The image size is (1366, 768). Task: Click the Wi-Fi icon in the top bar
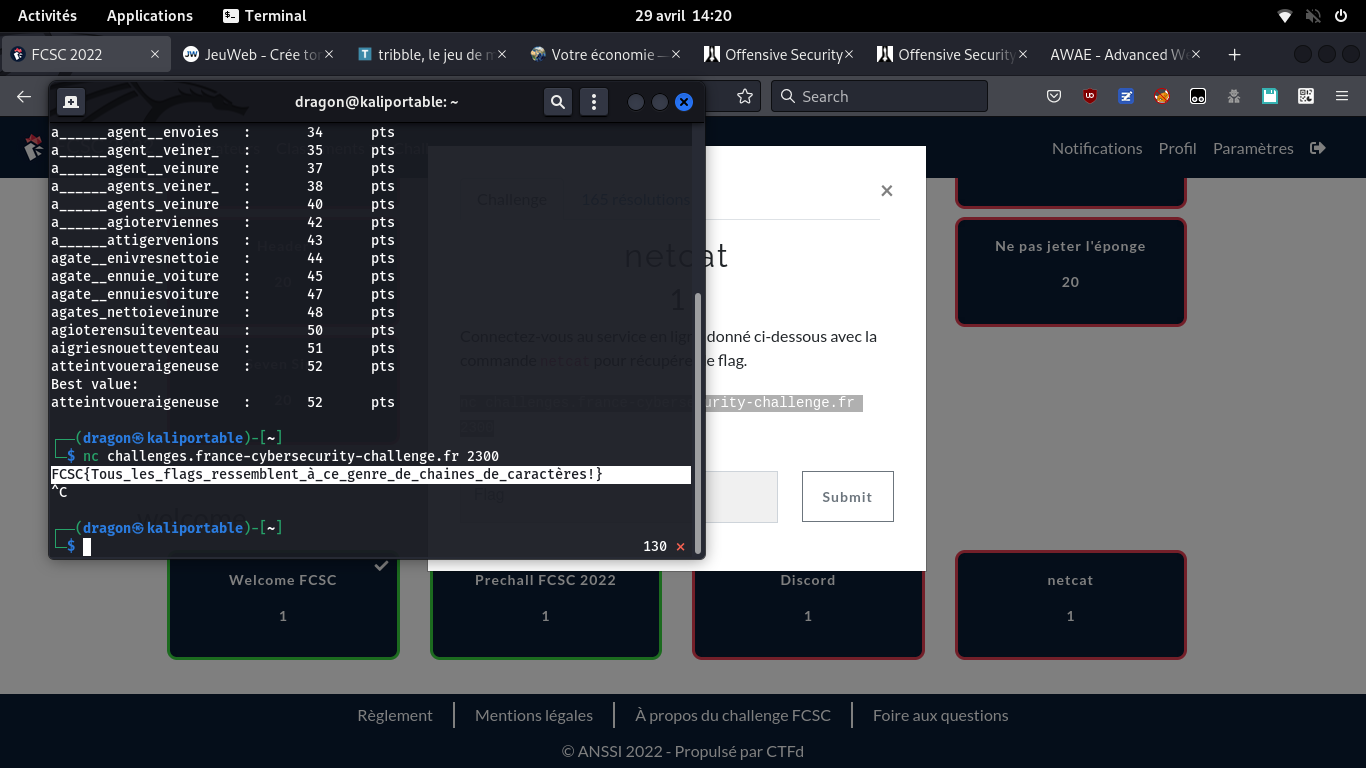click(x=1285, y=15)
